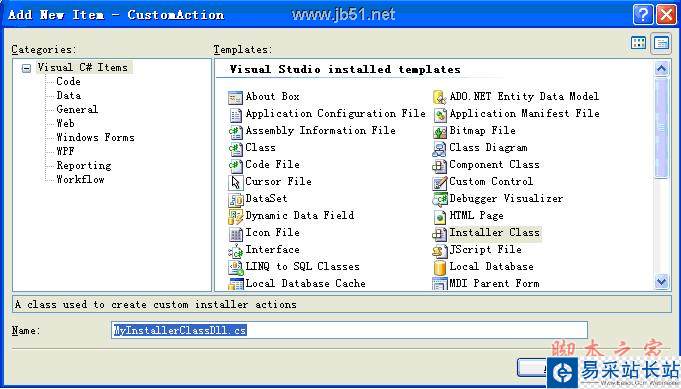Open dialog help with question button

(x=643, y=14)
